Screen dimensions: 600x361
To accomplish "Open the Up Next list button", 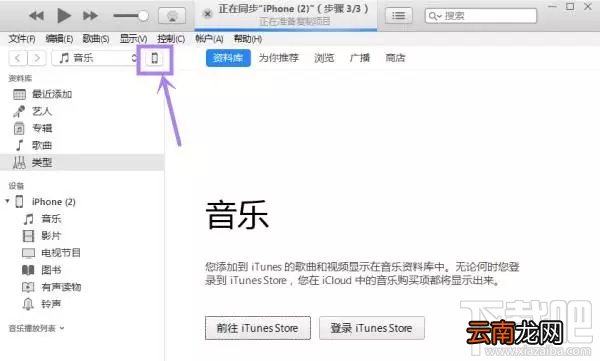I will pos(398,16).
